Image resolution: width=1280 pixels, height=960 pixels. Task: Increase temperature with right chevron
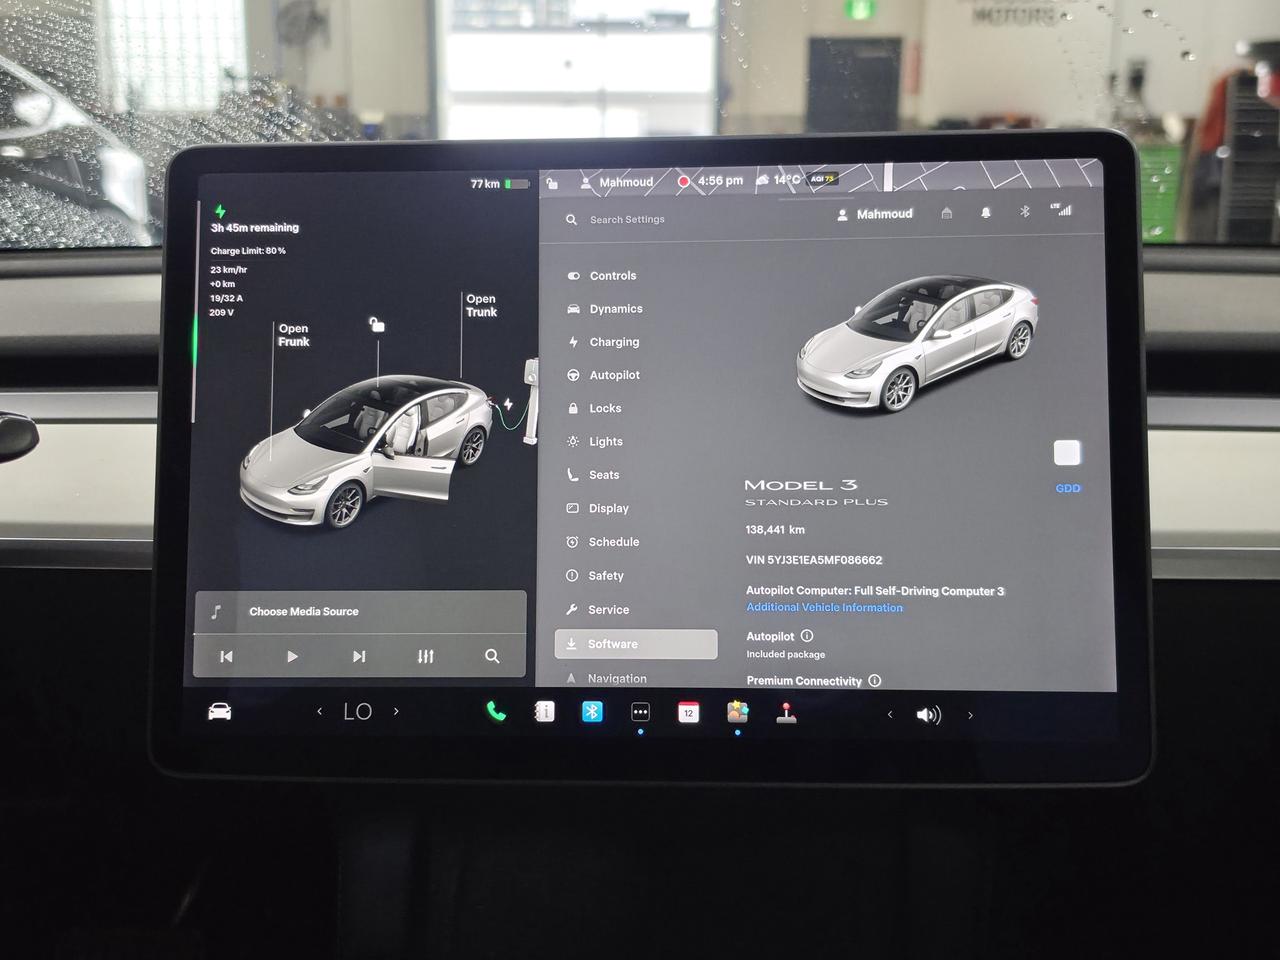tap(396, 712)
